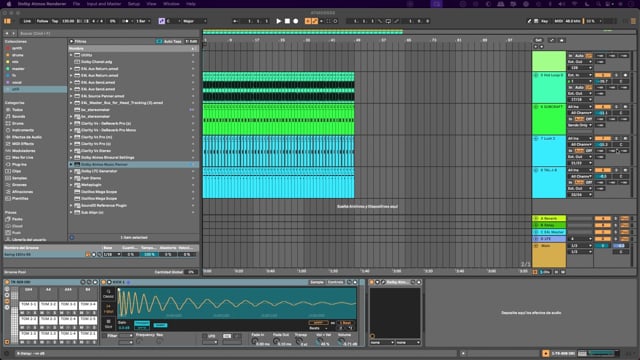Click the browser search field
This screenshot has height=360, width=640.
(108, 33)
